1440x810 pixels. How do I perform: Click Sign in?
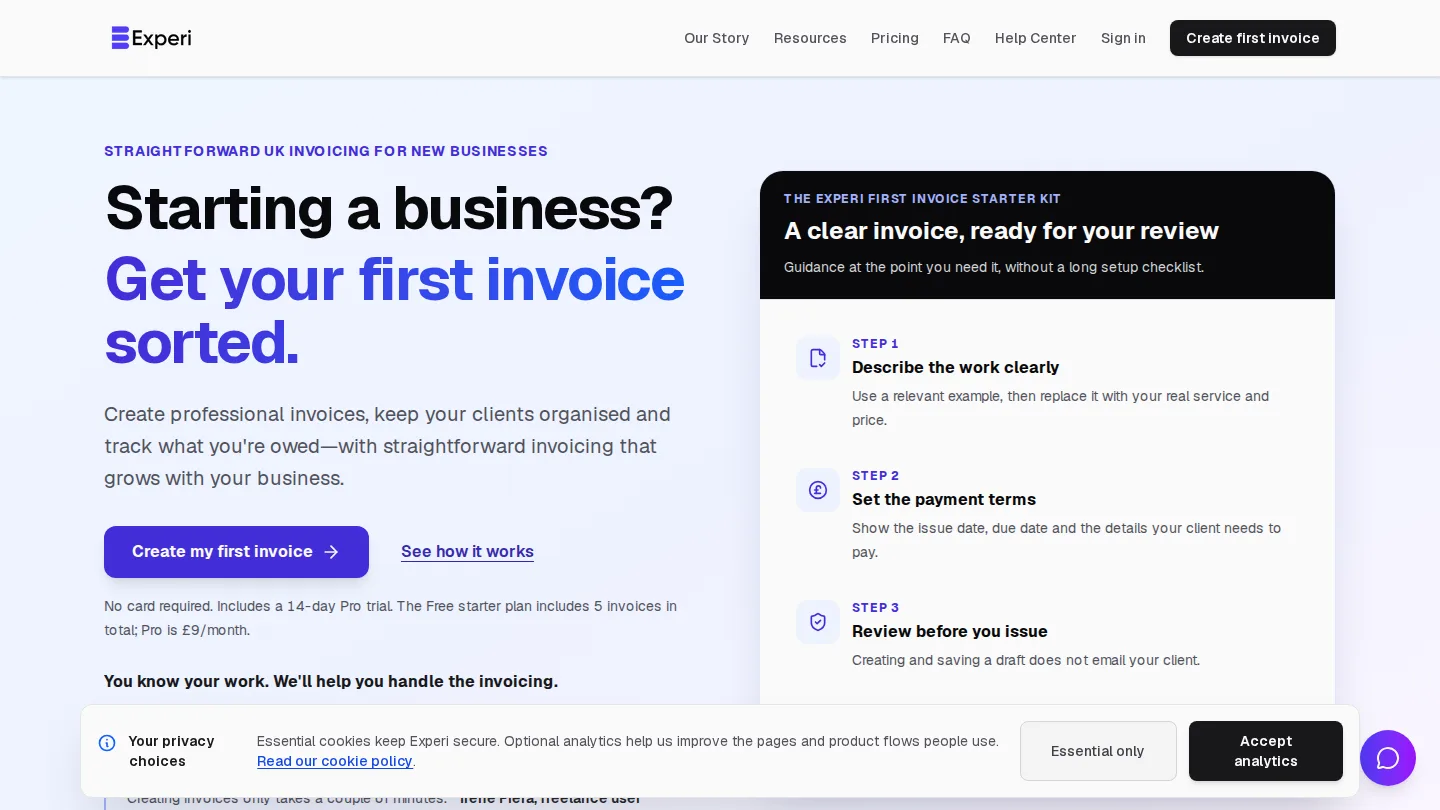tap(1123, 38)
